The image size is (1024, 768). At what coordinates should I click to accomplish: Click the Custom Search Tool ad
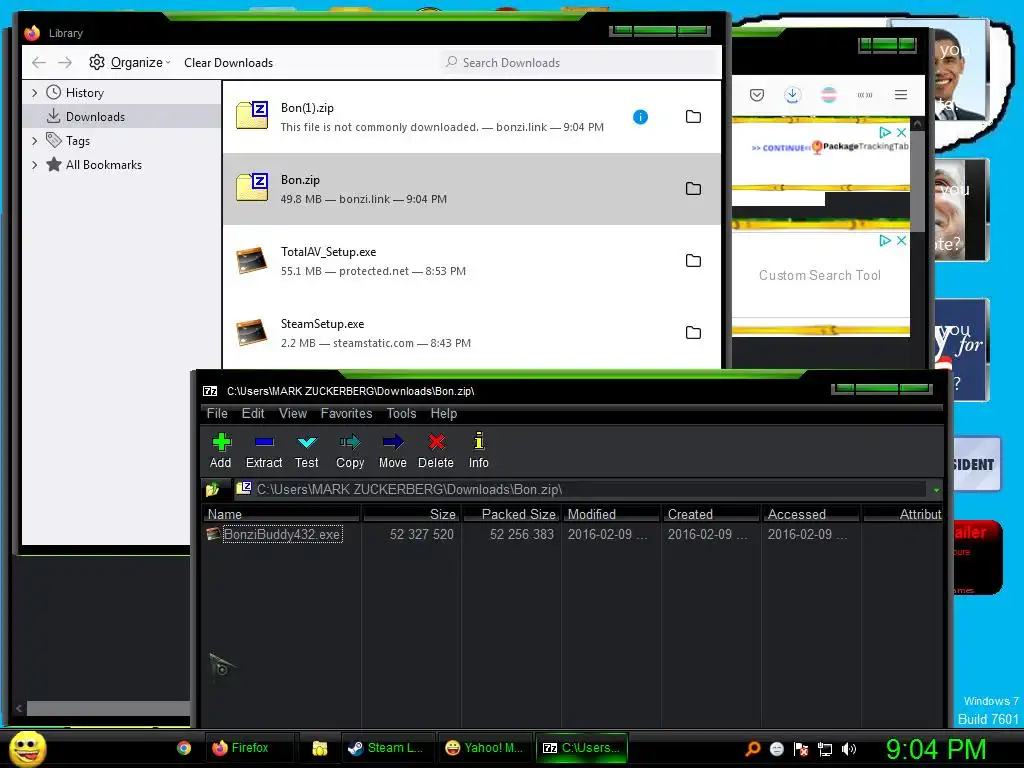(820, 276)
